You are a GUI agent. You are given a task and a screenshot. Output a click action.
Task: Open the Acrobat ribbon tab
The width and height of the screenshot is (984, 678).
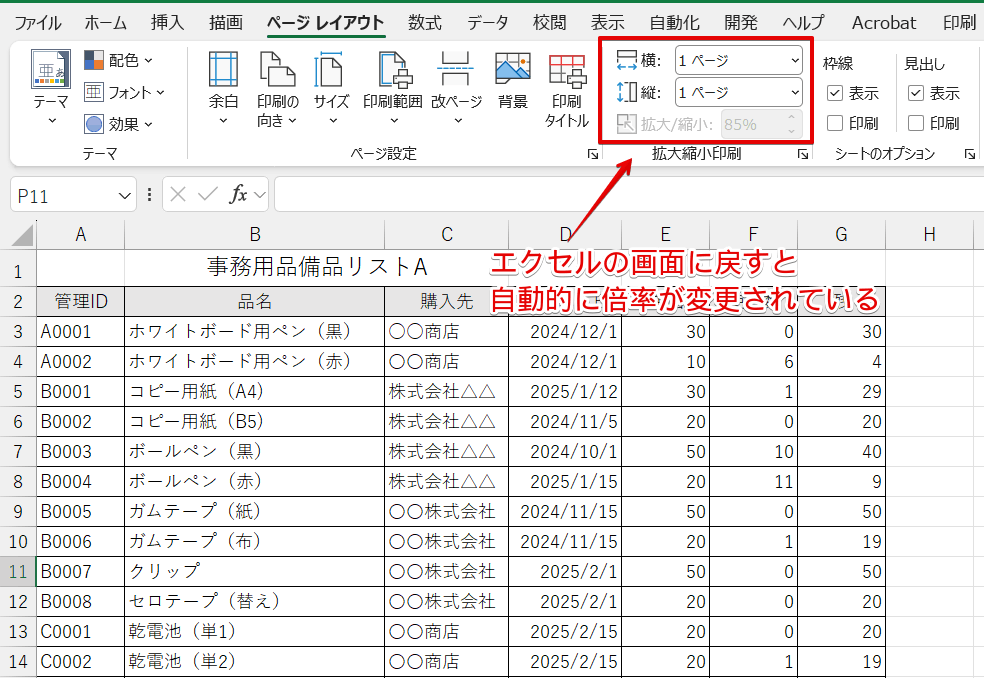pyautogui.click(x=883, y=21)
